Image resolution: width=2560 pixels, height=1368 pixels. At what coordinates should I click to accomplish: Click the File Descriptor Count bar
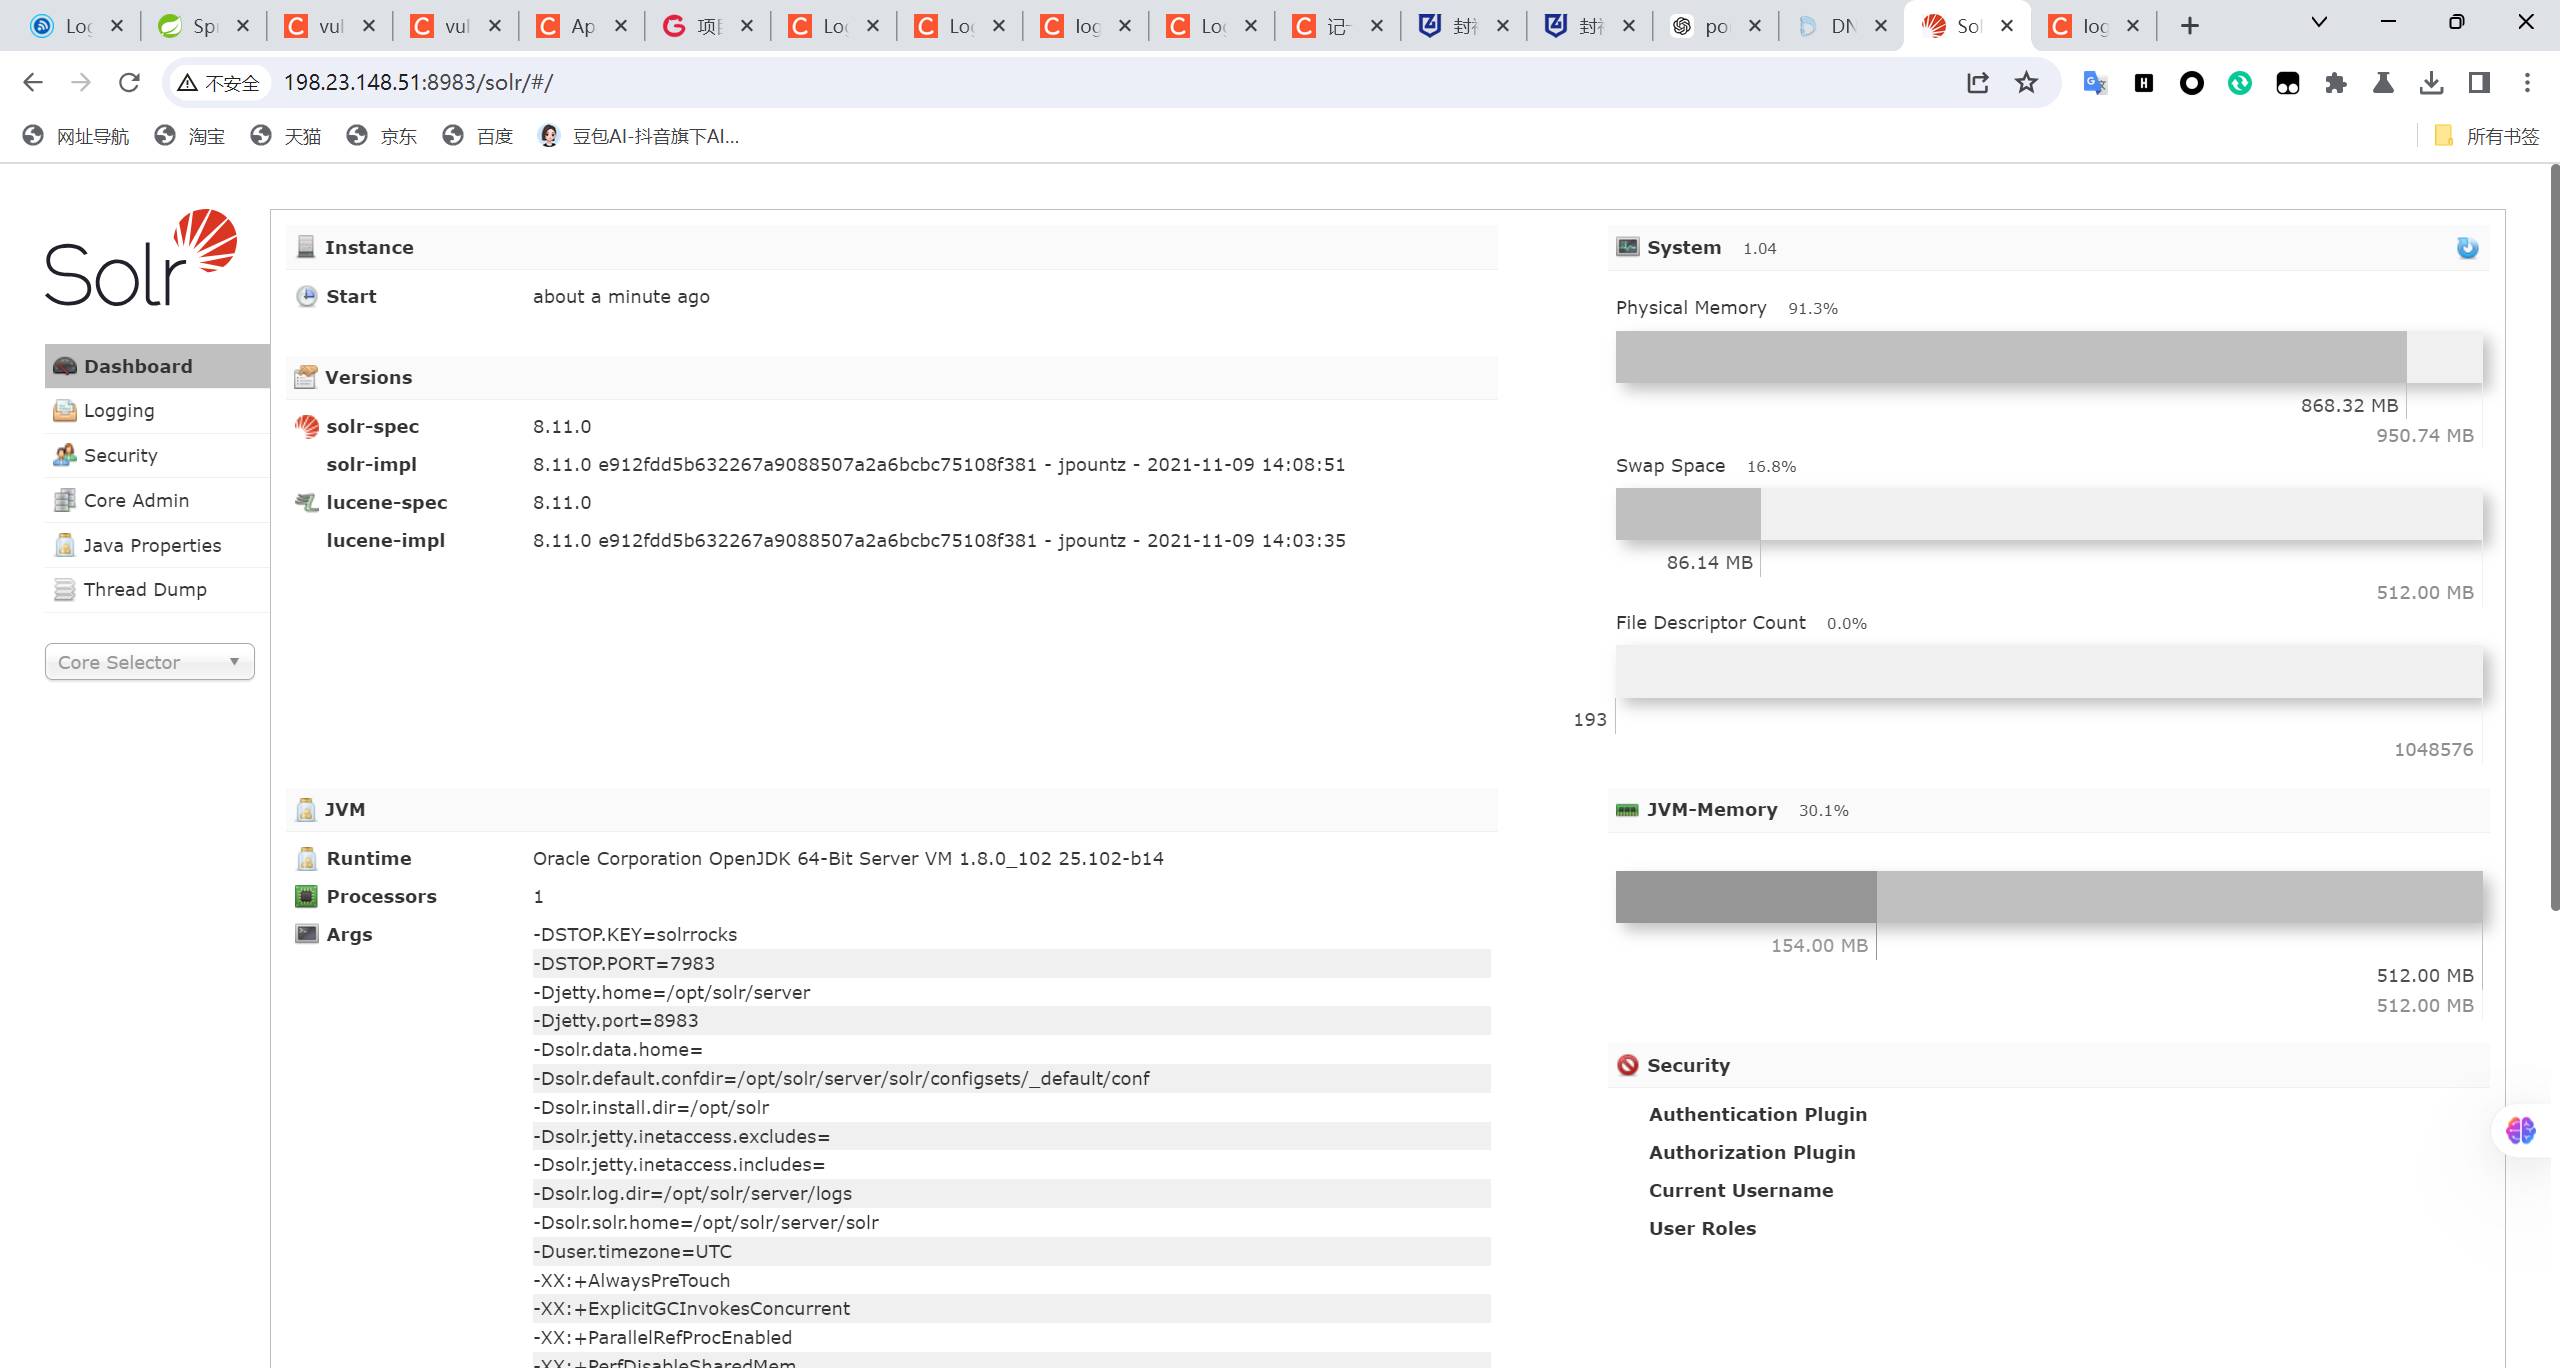(x=2049, y=671)
